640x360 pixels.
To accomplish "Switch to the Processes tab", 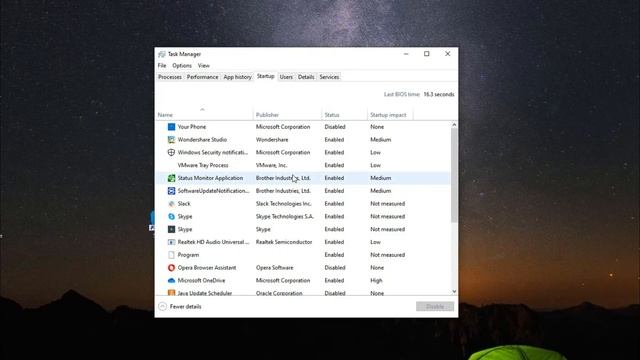I will tap(170, 77).
